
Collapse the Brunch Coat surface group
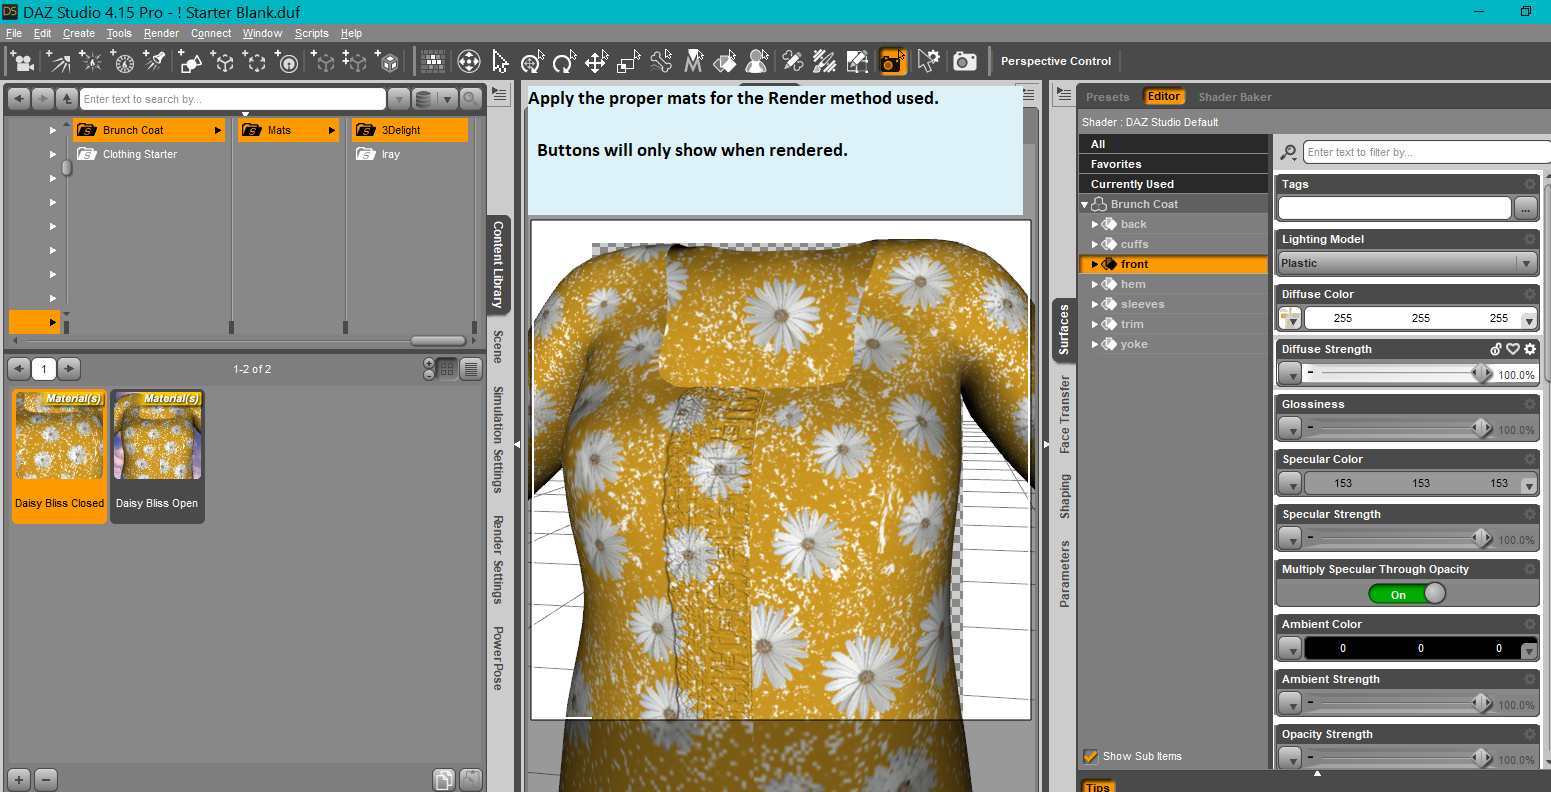(x=1085, y=204)
